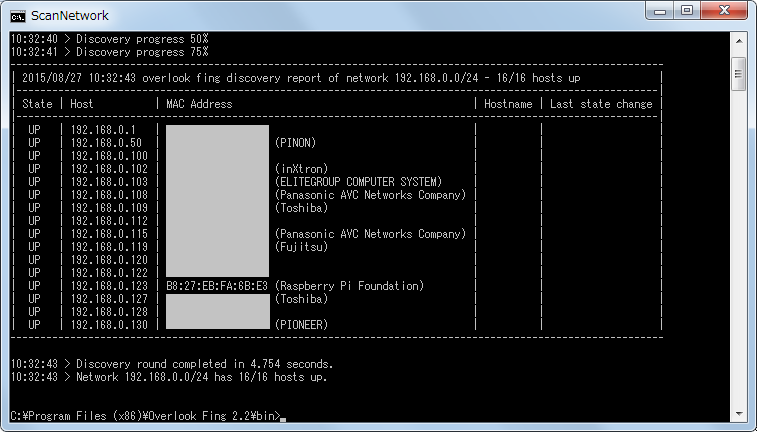
Task: Click the (ELITEGROUP COMPUTER SYSTEM) vendor text
Action: [x=358, y=182]
